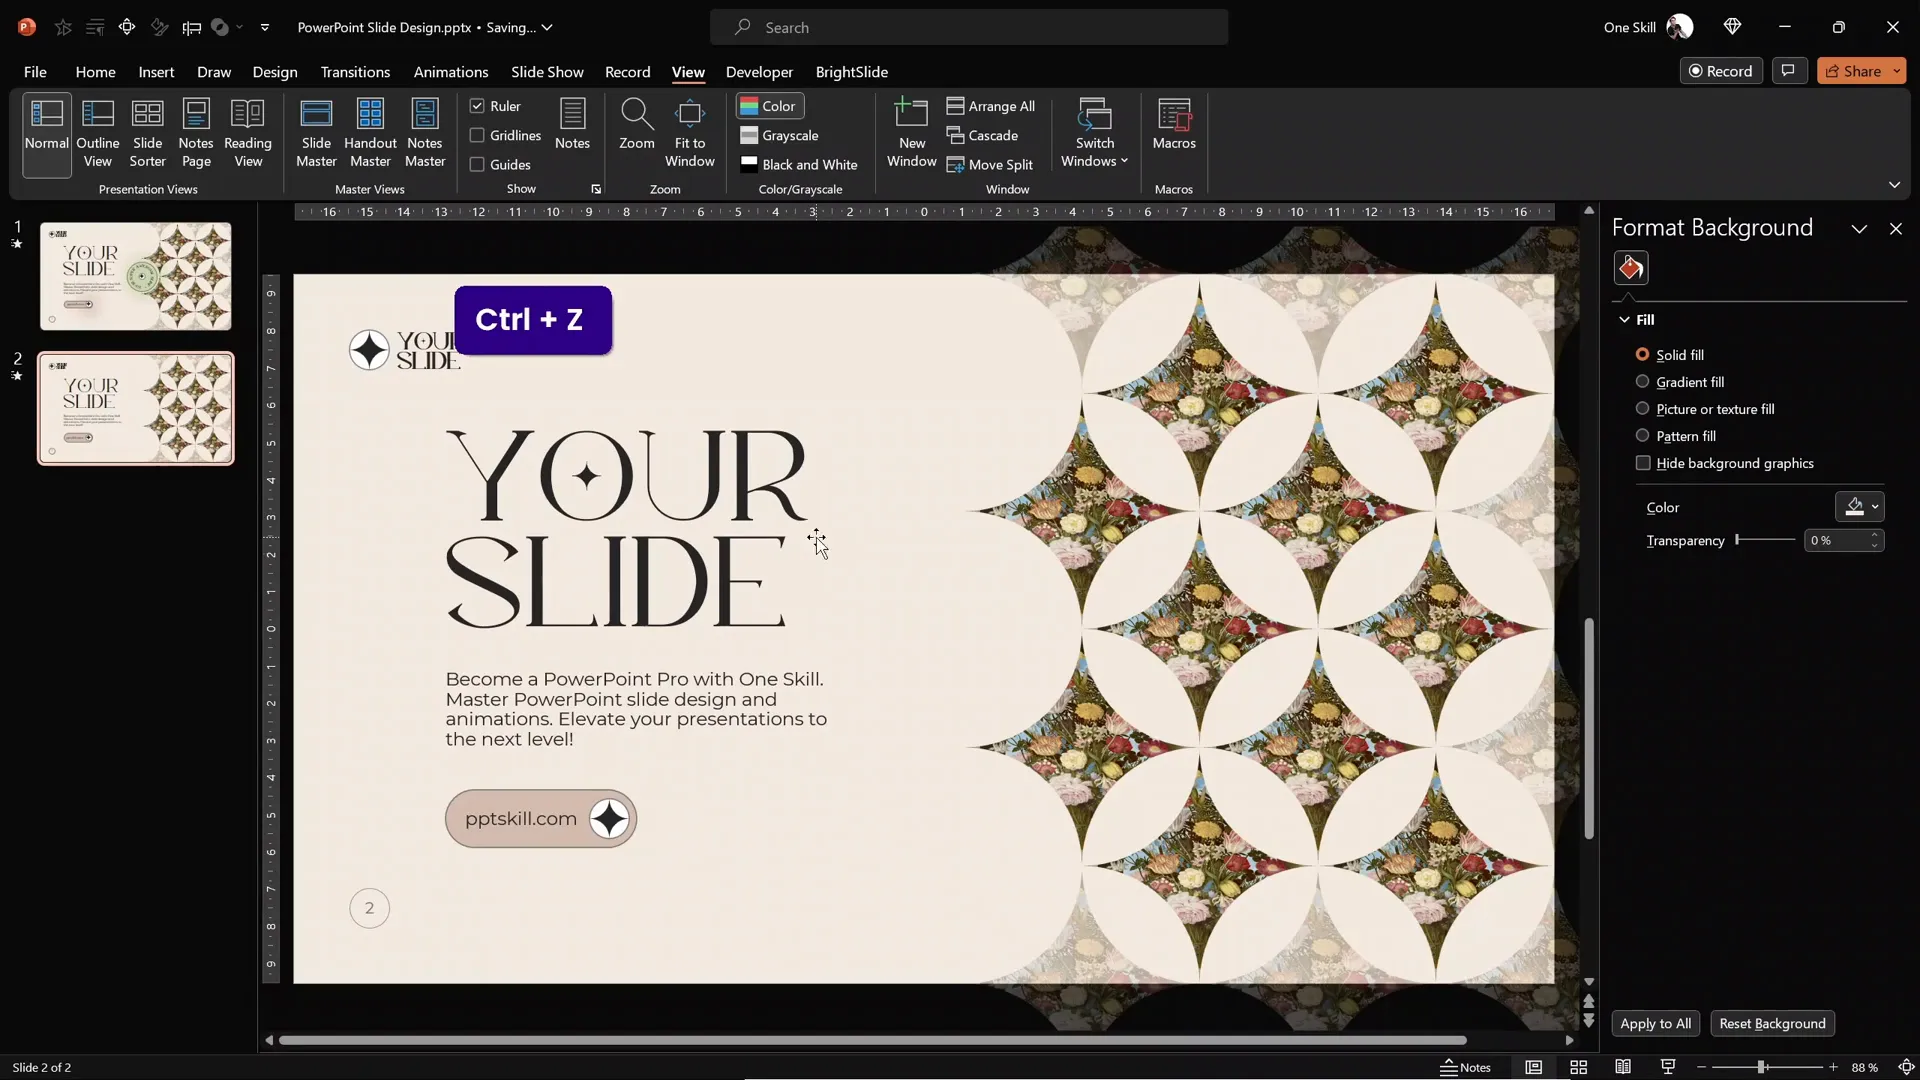Open the Slide Master view

click(316, 134)
